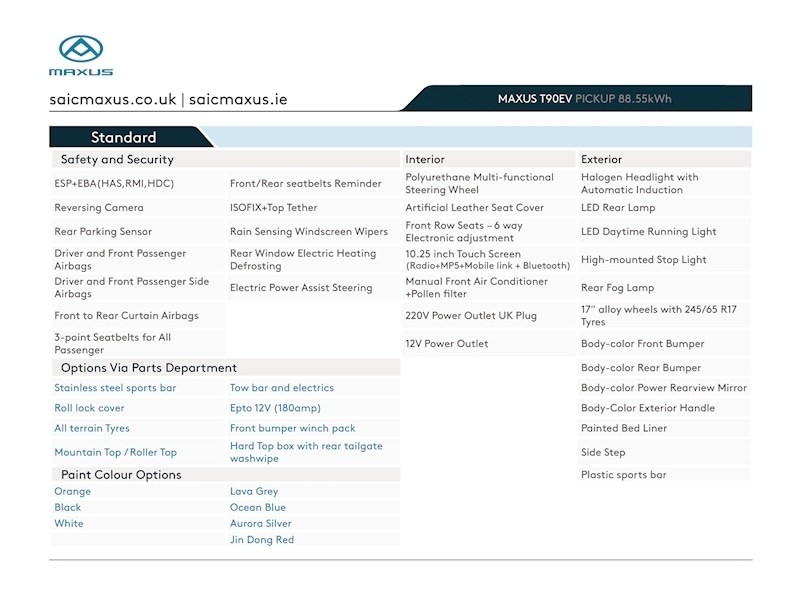Click the Maxus logo at top left
This screenshot has height=600, width=800.
pyautogui.click(x=81, y=55)
